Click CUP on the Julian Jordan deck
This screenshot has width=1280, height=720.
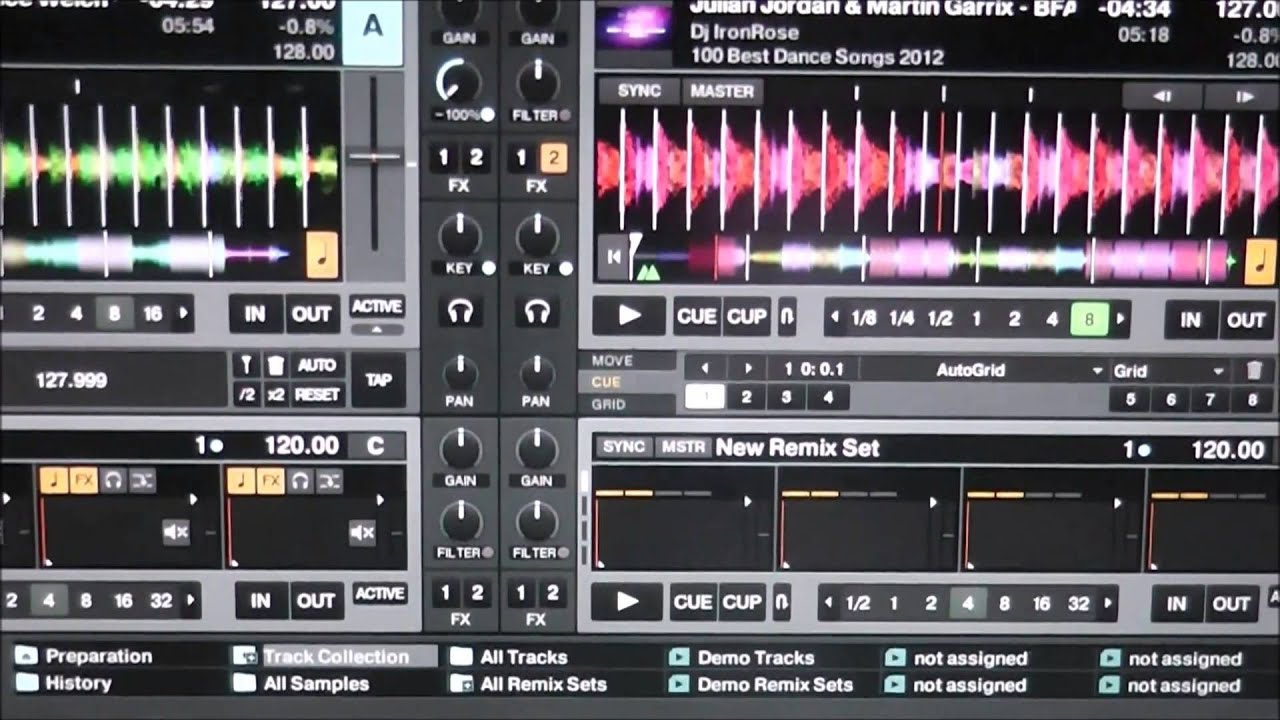click(x=746, y=317)
